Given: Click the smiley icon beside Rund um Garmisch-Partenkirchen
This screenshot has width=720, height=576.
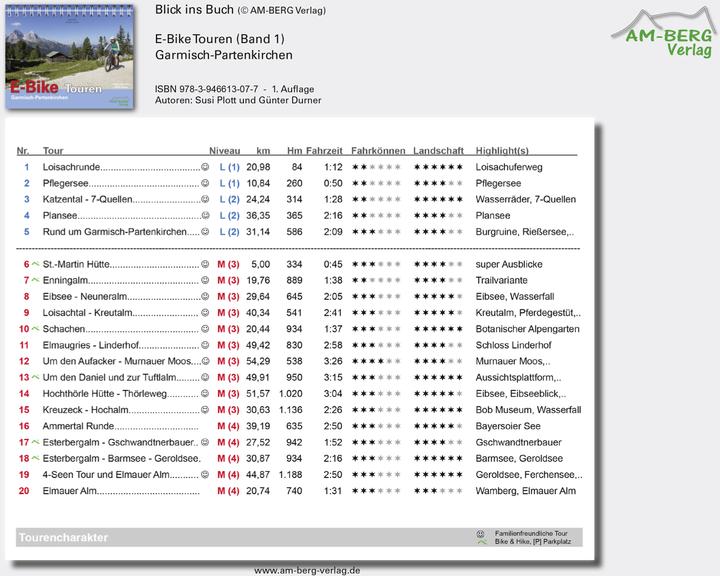Looking at the screenshot, I should click(205, 232).
